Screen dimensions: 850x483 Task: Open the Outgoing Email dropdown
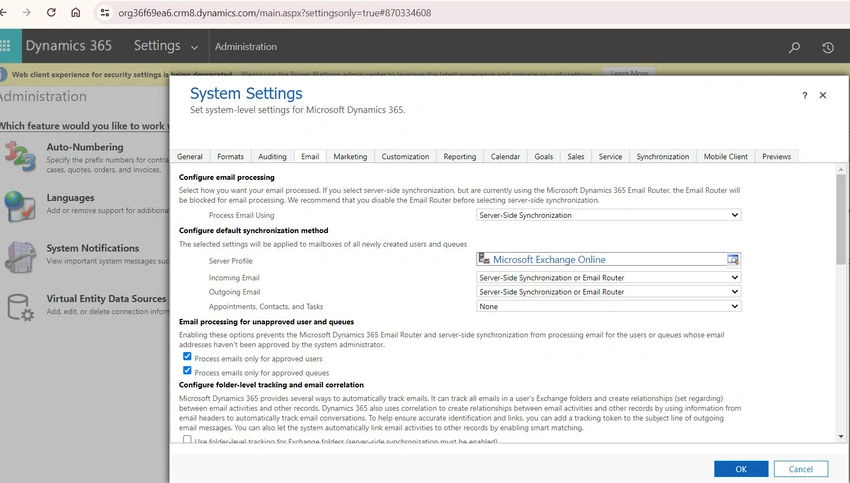tap(608, 292)
